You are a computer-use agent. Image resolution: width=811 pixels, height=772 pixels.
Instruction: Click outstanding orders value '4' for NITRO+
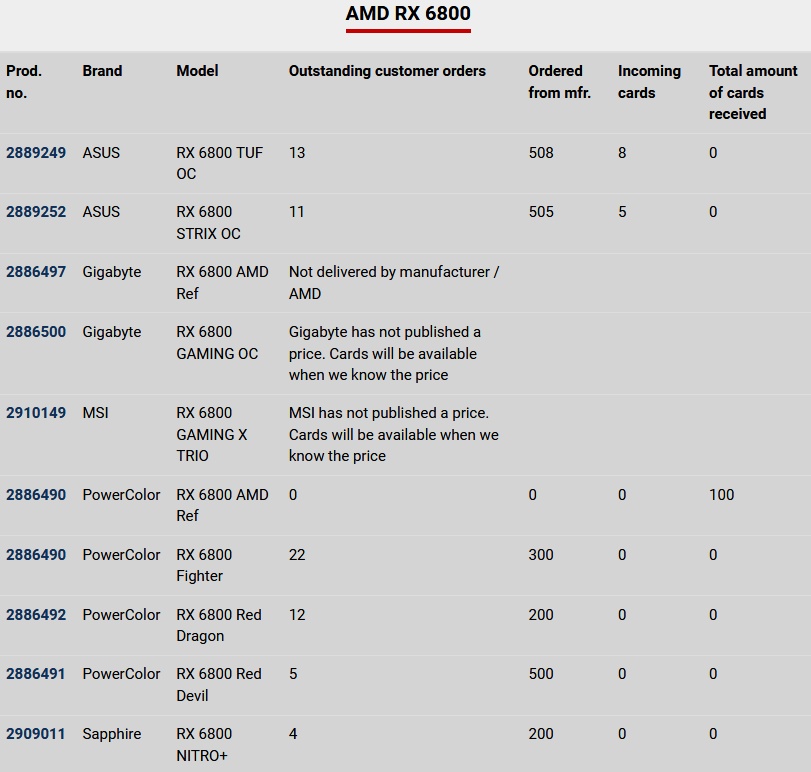293,734
